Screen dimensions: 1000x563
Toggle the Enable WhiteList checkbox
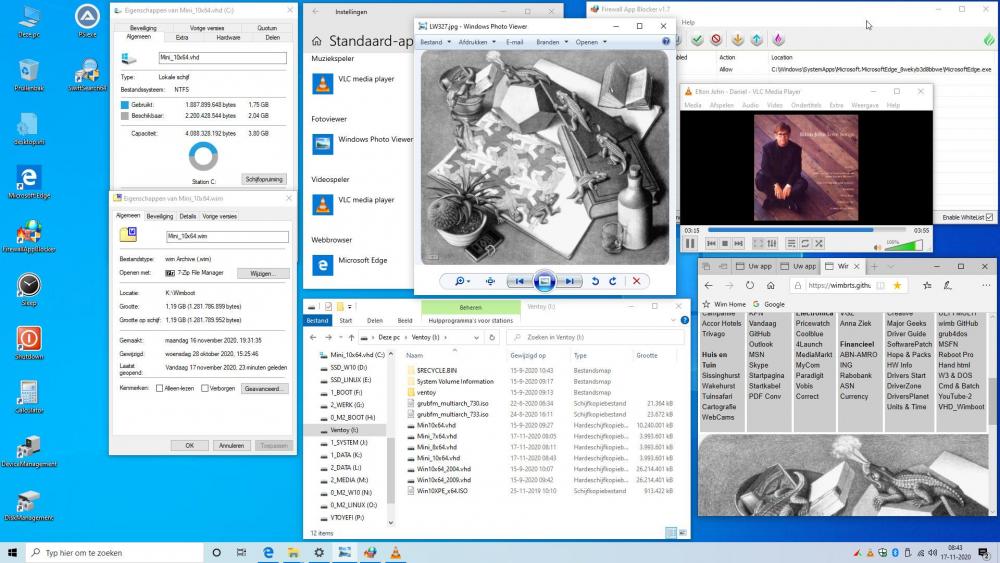point(990,217)
